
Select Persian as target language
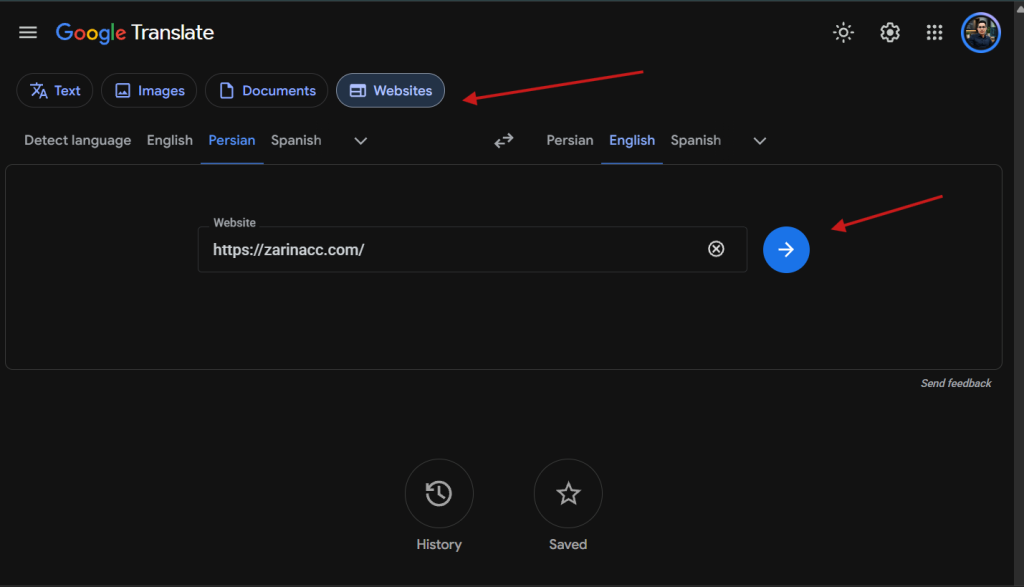570,140
